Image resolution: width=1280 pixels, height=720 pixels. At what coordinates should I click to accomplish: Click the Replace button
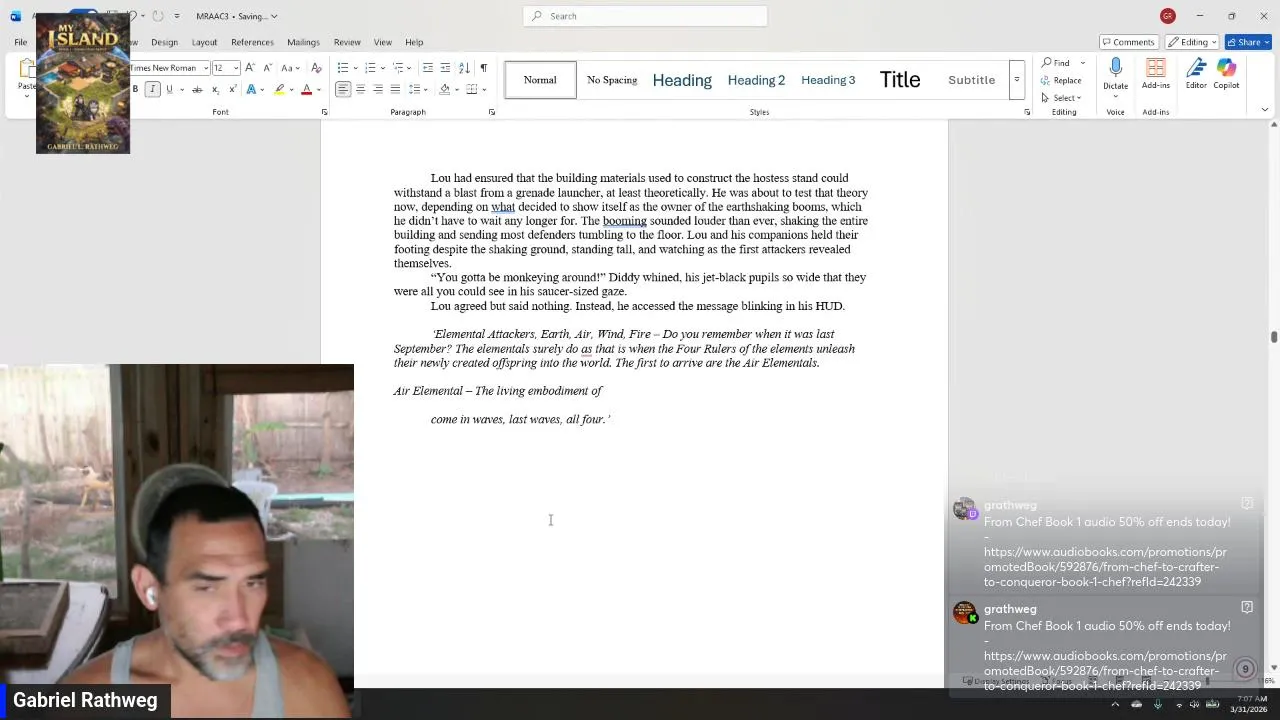1062,80
